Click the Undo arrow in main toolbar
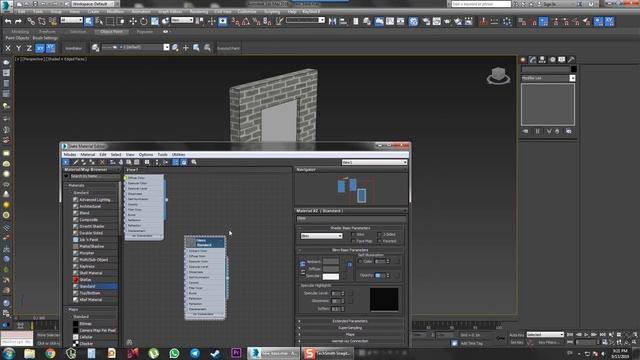Image resolution: width=640 pixels, height=360 pixels. (x=8, y=21)
